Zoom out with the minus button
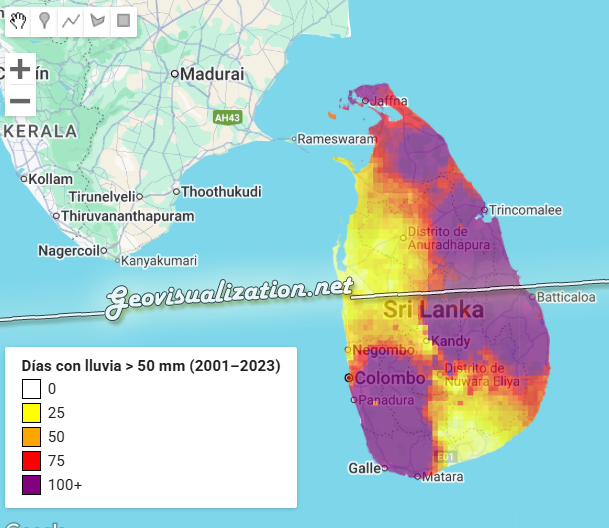Screen dimensions: 609x528 20,101
